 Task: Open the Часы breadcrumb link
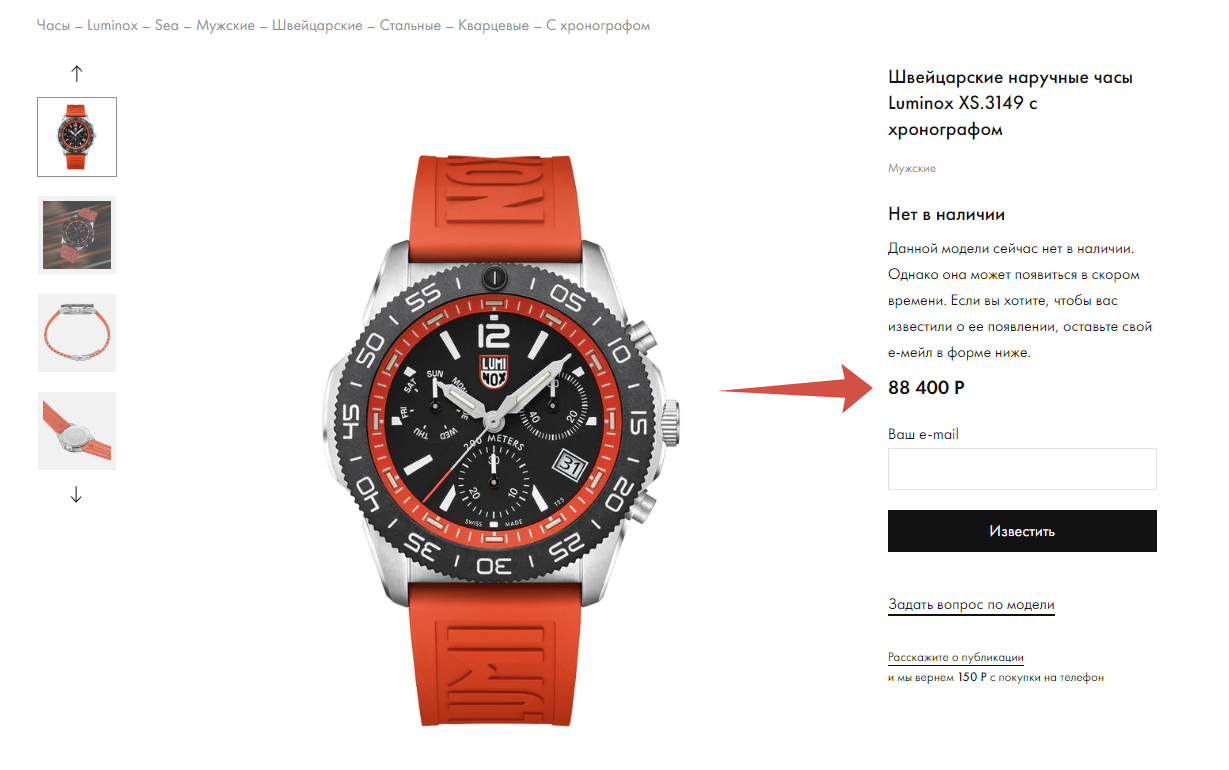[x=53, y=25]
